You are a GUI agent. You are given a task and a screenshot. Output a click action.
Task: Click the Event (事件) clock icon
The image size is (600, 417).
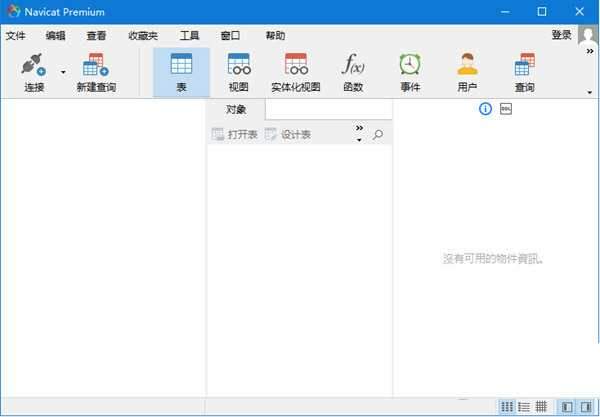(x=410, y=68)
